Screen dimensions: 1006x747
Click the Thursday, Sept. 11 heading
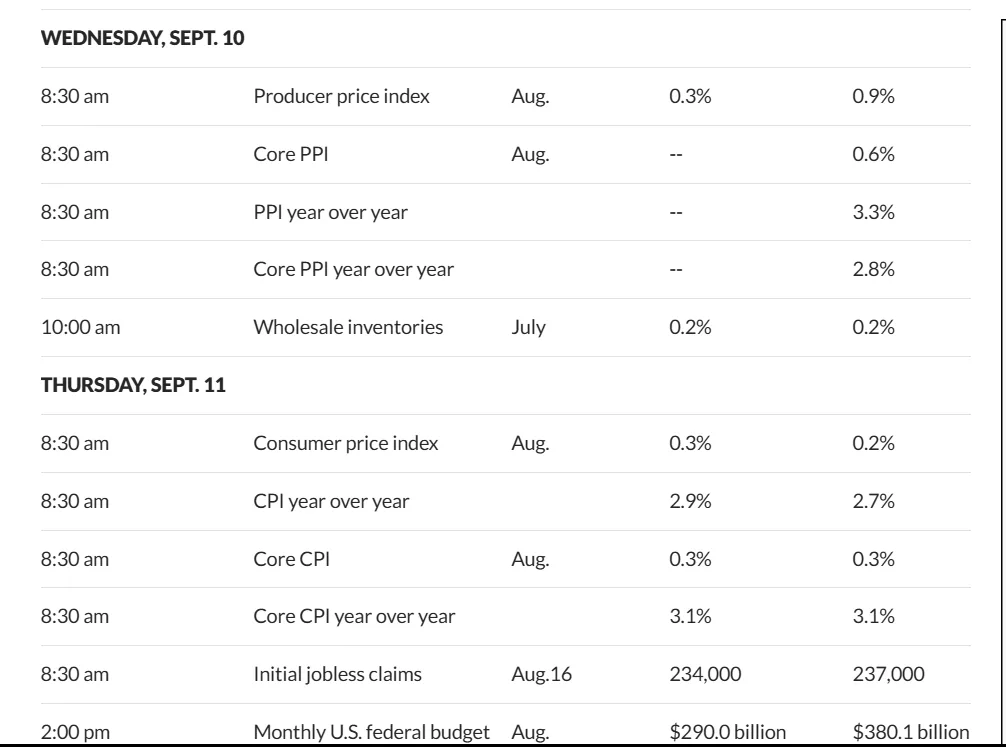pyautogui.click(x=133, y=385)
